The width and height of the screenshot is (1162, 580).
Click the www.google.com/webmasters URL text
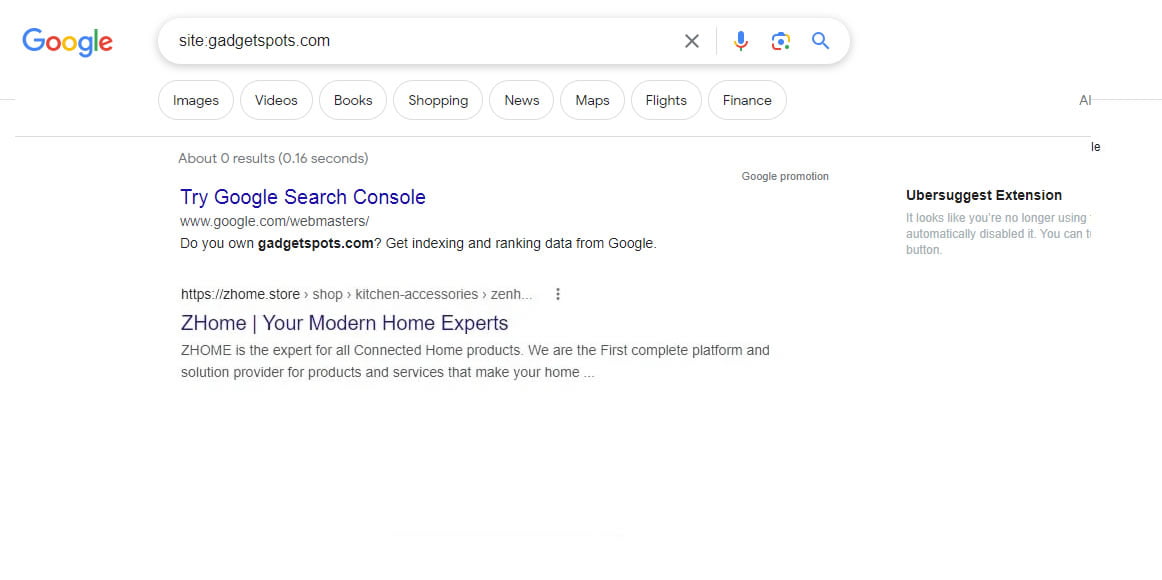pos(274,221)
